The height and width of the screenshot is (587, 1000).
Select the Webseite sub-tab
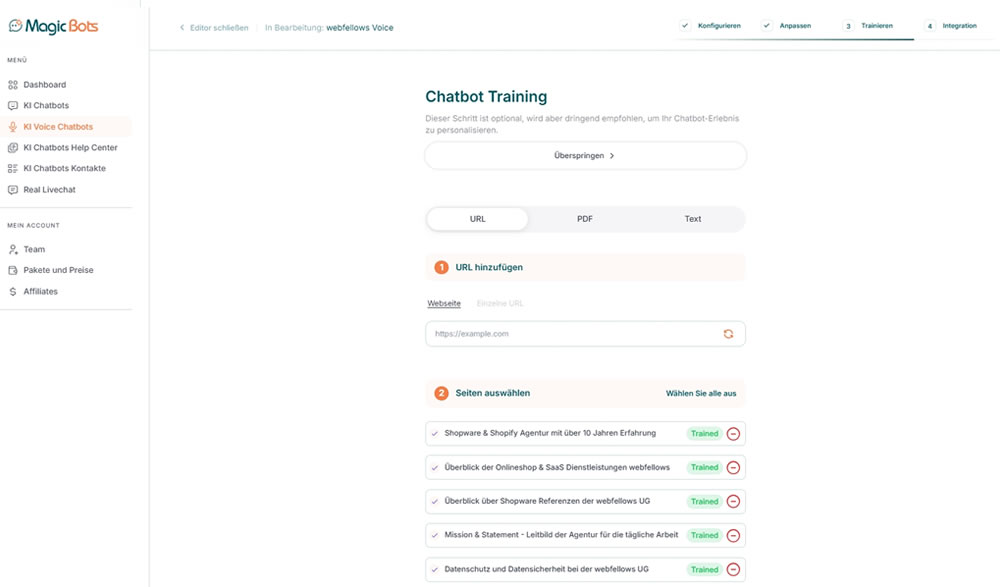[444, 304]
